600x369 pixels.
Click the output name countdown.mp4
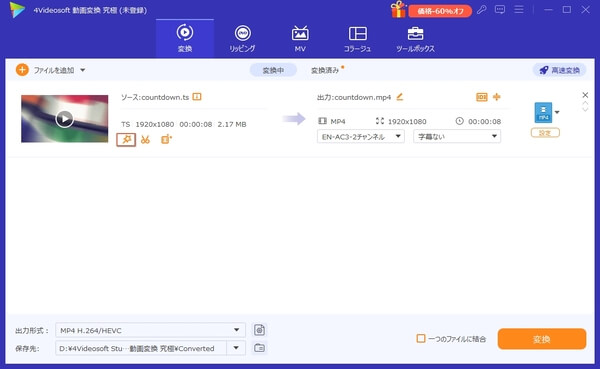coord(363,97)
